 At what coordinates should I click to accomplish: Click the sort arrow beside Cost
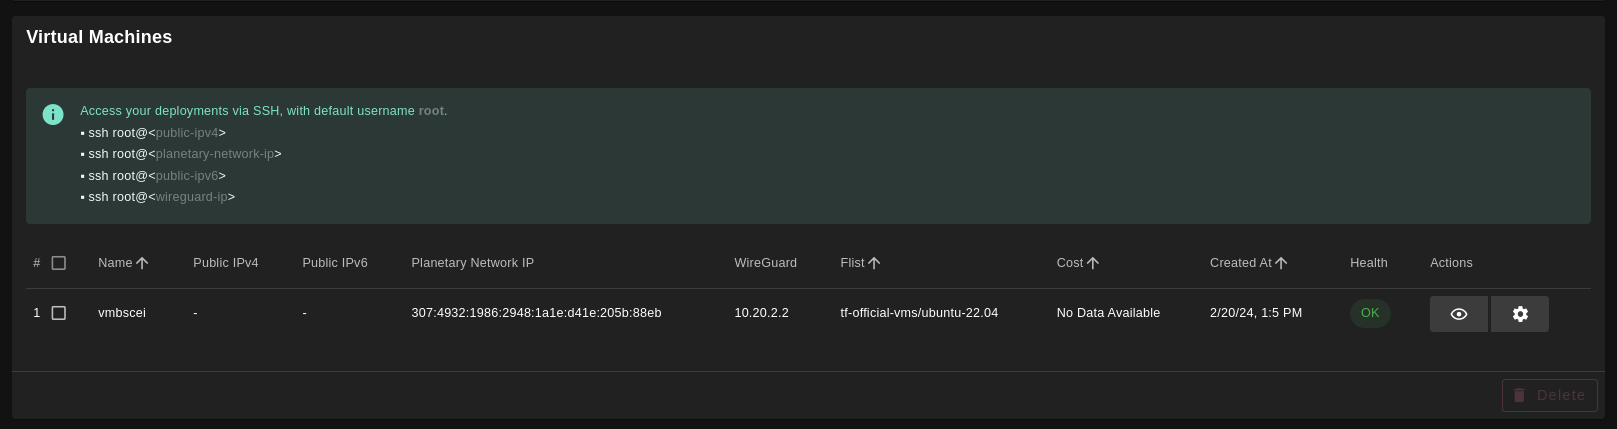coord(1093,263)
